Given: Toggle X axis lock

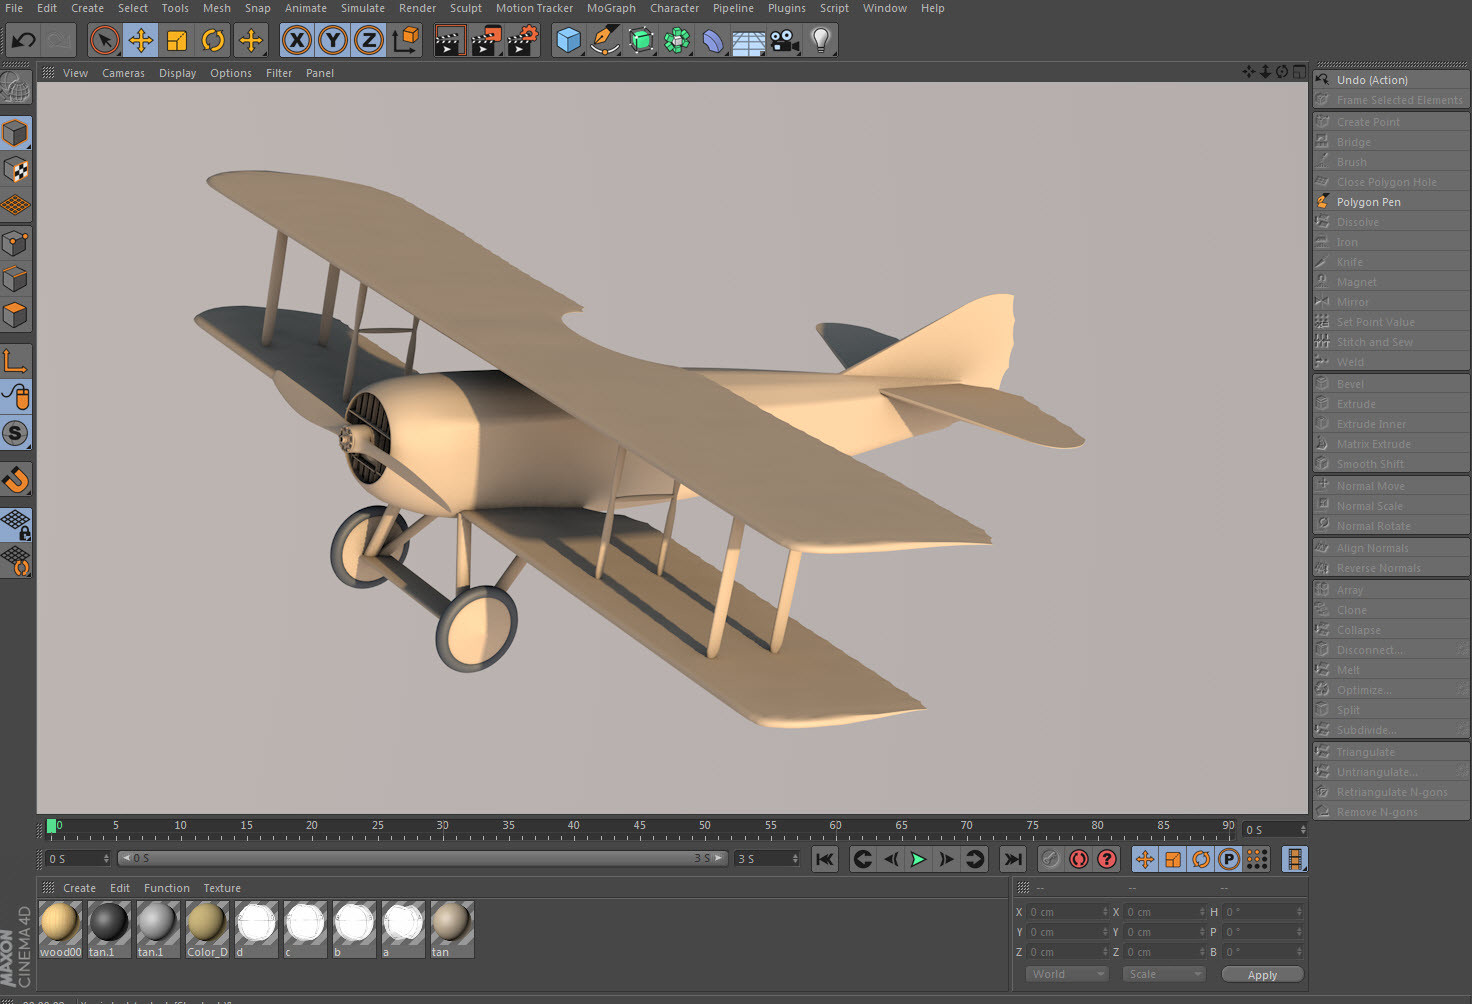Looking at the screenshot, I should (x=296, y=40).
